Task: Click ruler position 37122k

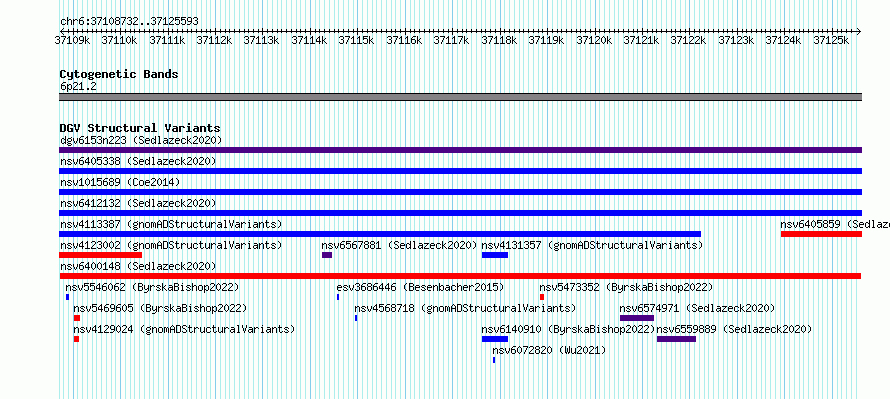Action: click(x=689, y=40)
